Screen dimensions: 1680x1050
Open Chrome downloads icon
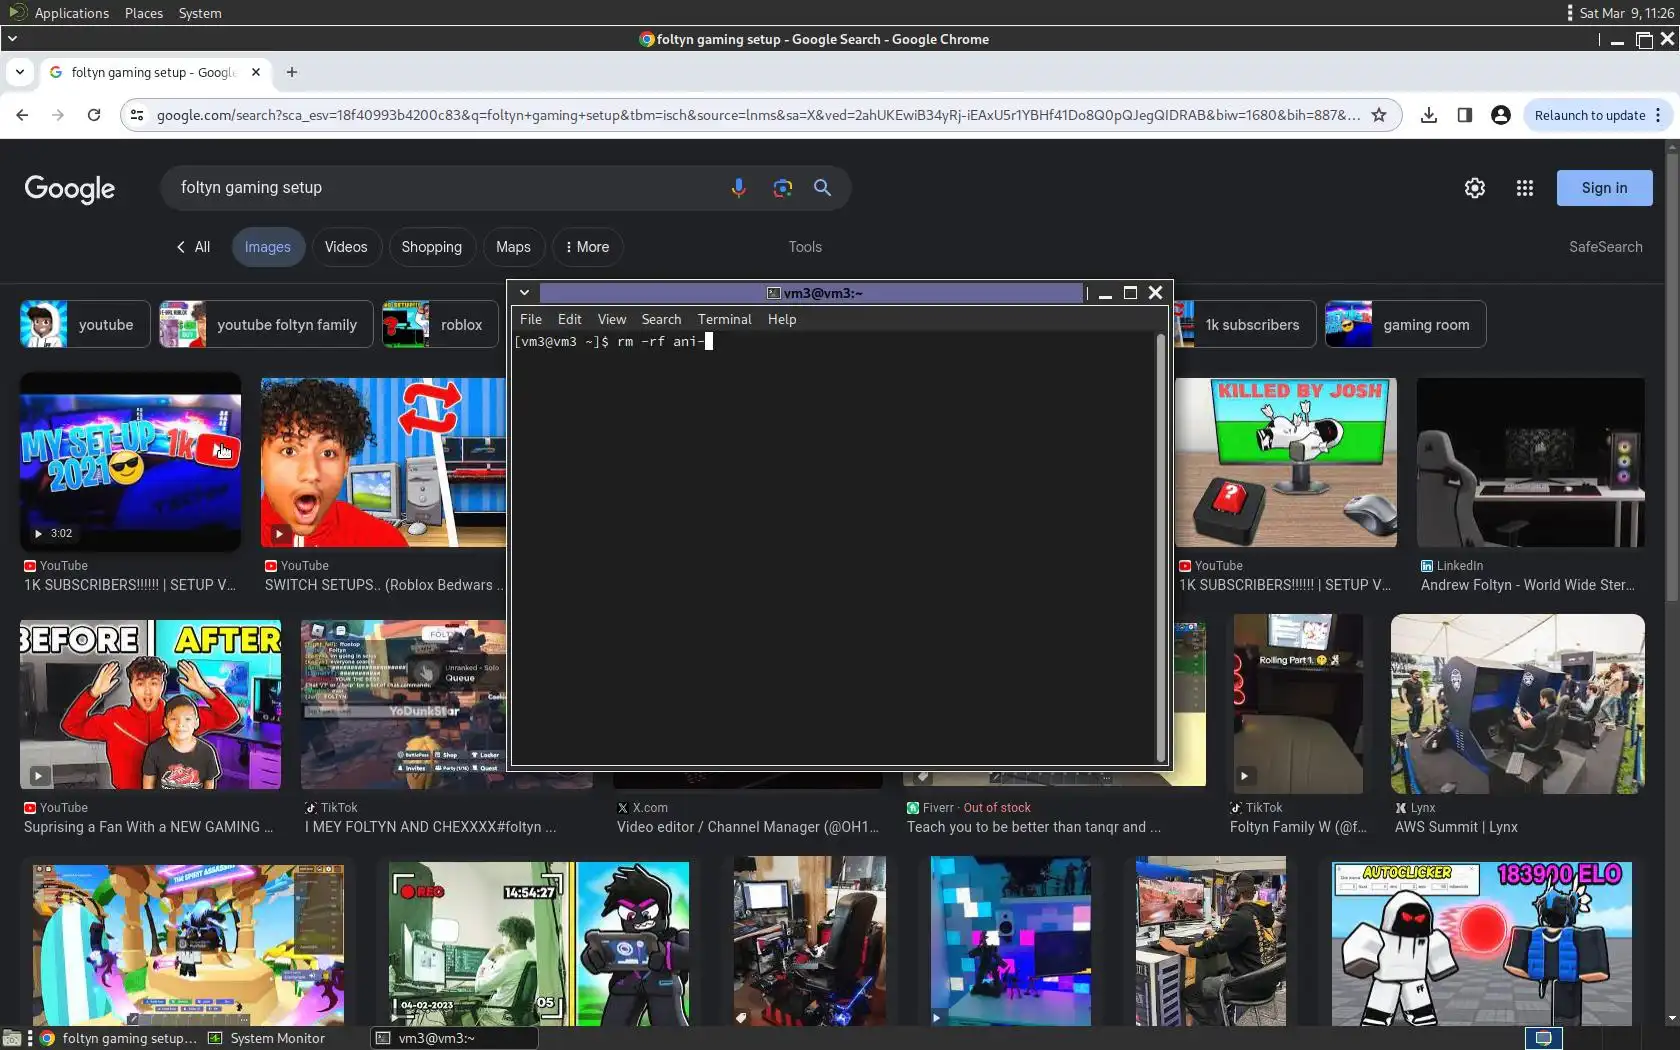(x=1429, y=115)
